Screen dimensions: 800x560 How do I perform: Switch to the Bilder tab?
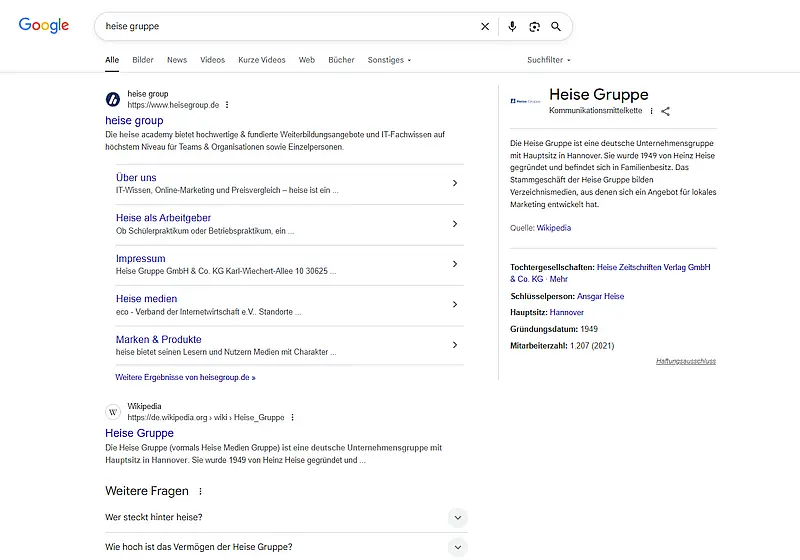click(143, 60)
